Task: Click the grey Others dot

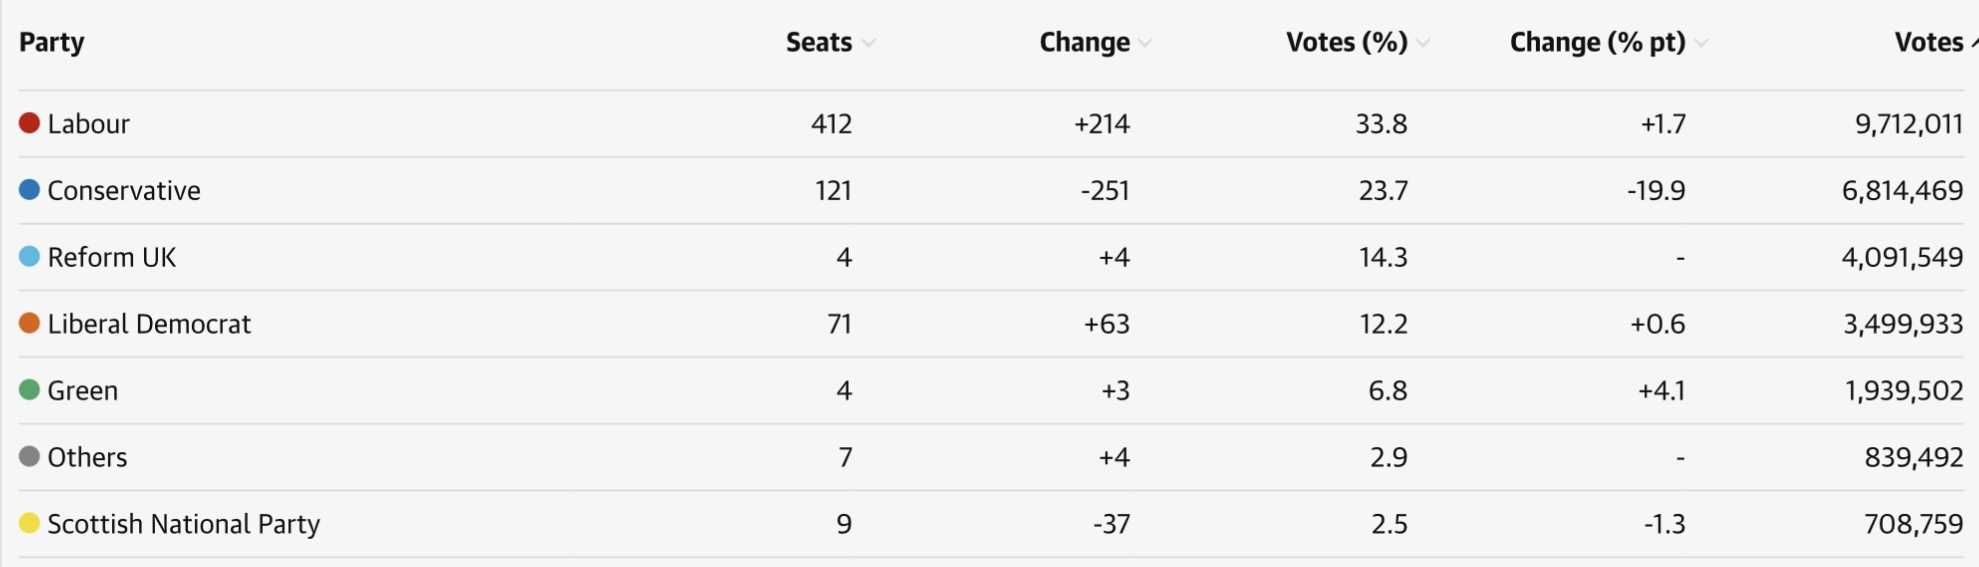Action: pyautogui.click(x=29, y=457)
